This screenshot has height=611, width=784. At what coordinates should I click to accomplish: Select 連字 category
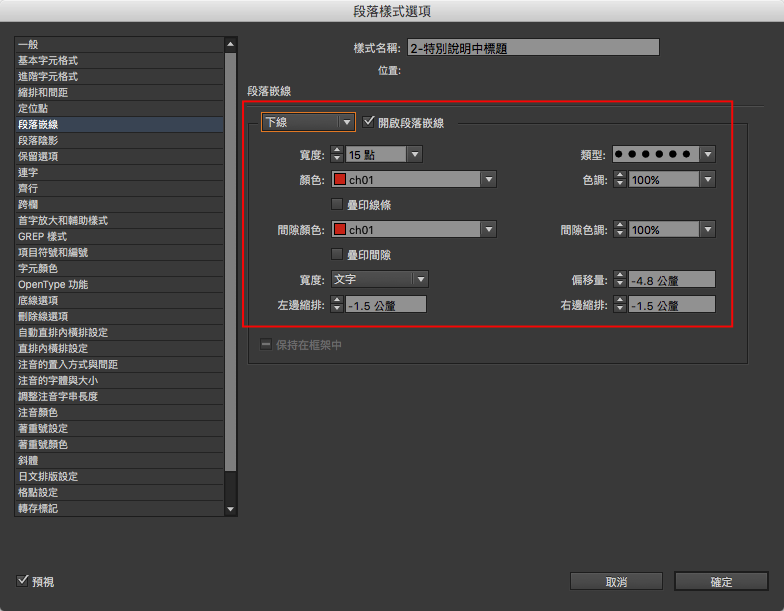(x=119, y=172)
